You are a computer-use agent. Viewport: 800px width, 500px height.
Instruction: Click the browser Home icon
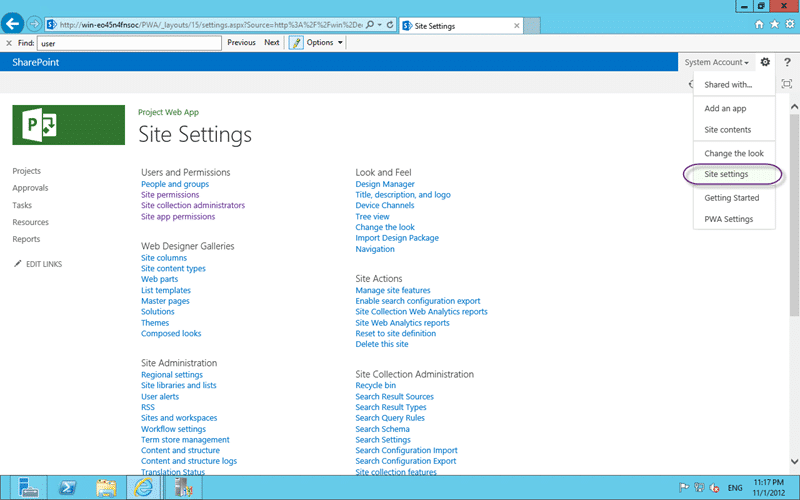coord(759,24)
